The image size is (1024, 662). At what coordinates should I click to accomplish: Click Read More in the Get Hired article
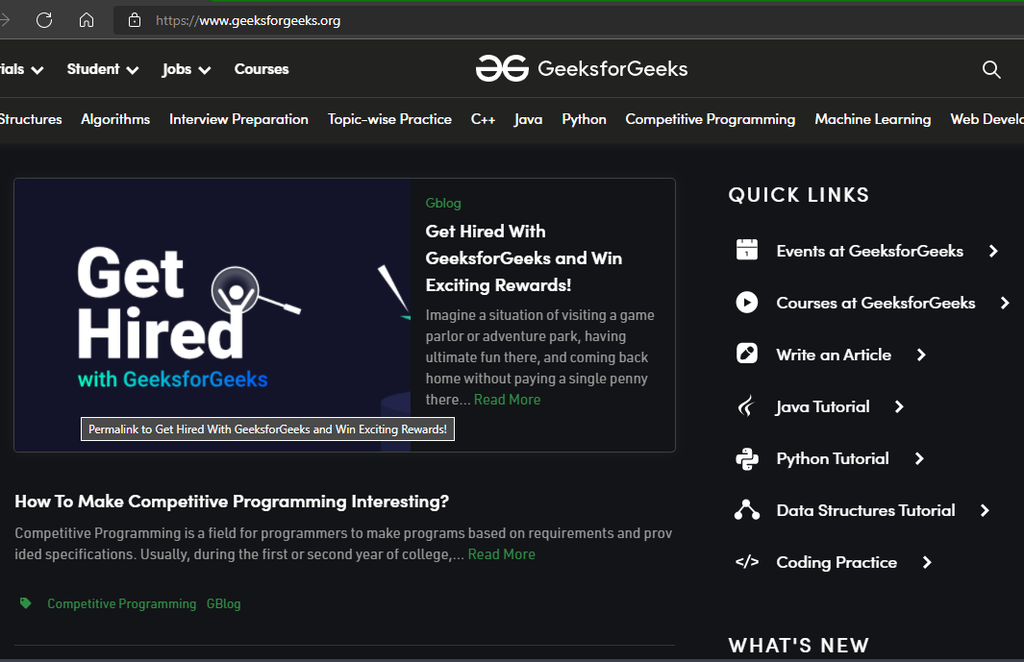[x=507, y=400]
